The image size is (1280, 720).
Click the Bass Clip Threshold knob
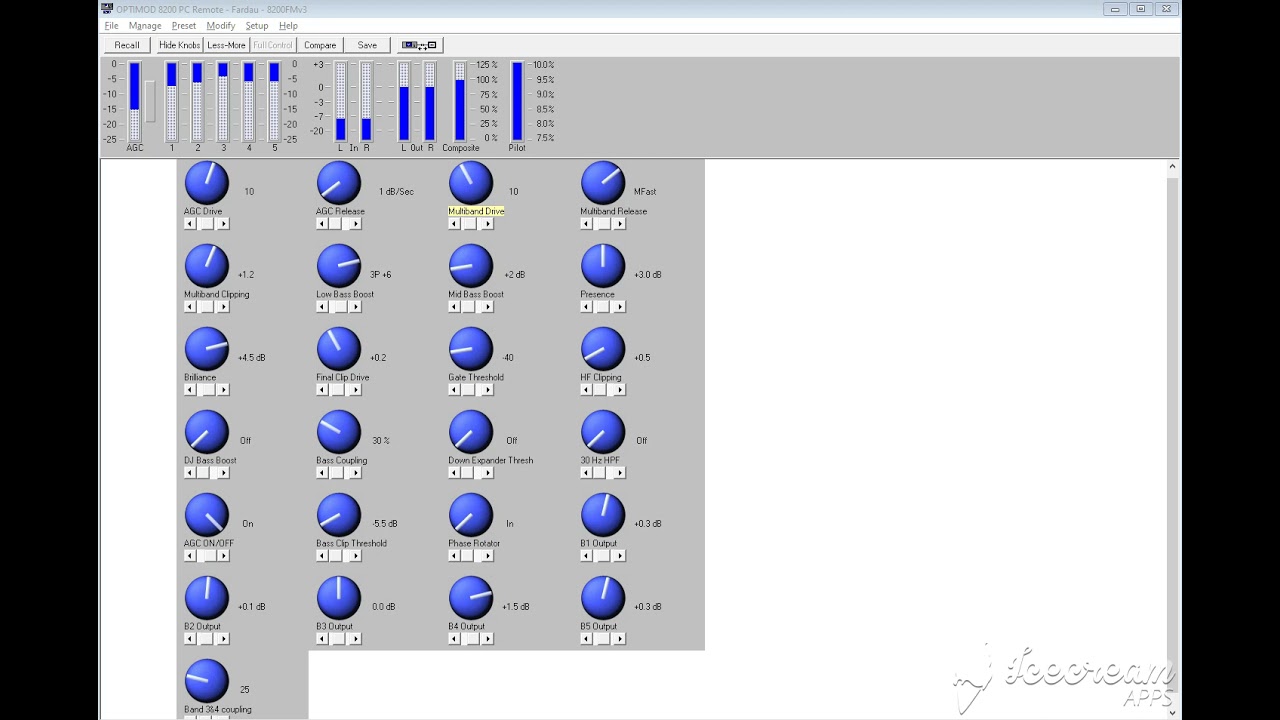coord(339,515)
